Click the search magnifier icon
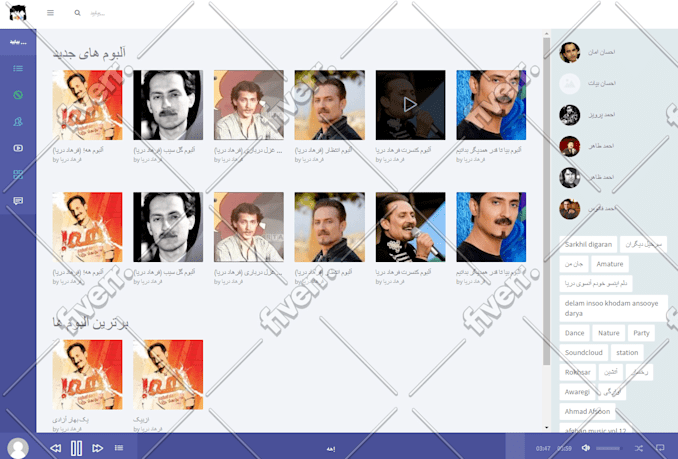The width and height of the screenshot is (678, 459). click(x=77, y=13)
